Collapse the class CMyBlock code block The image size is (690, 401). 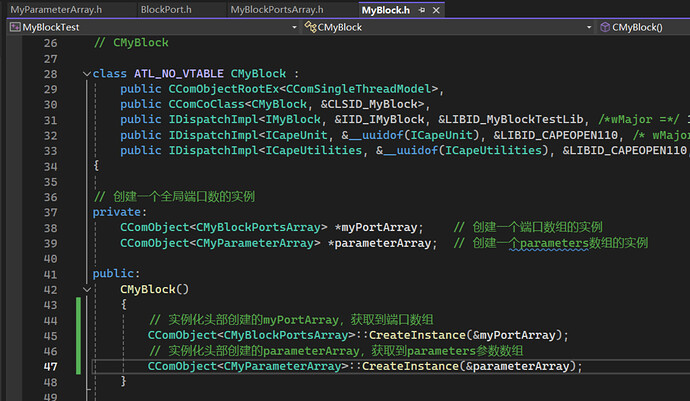87,74
